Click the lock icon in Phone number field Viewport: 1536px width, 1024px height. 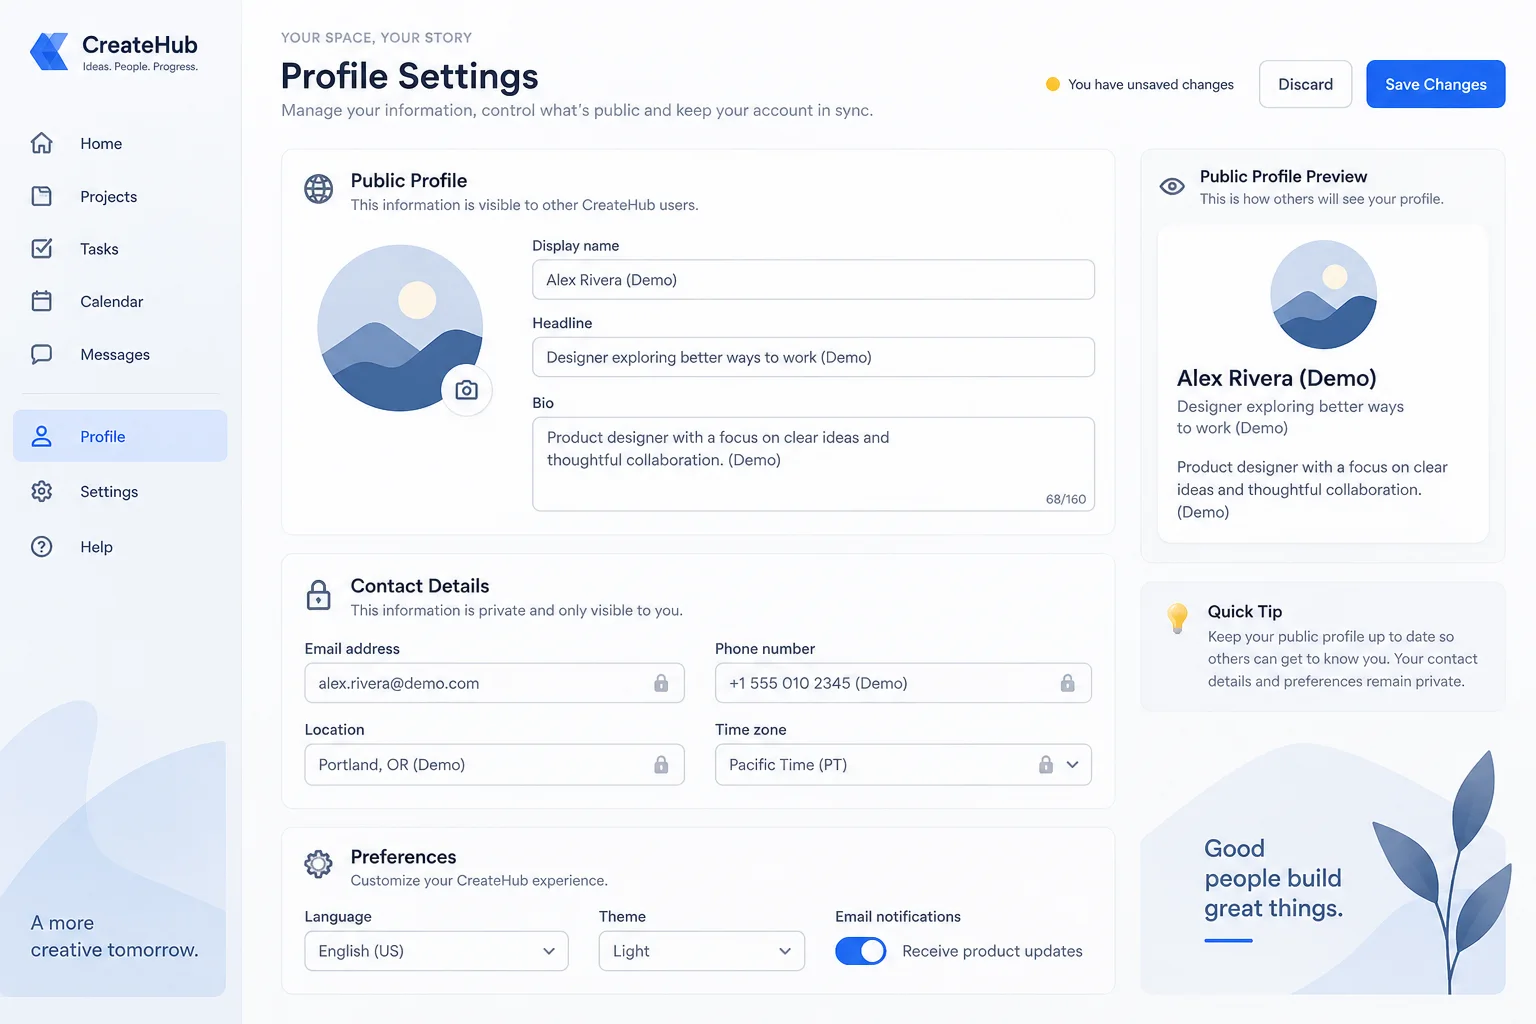point(1068,683)
